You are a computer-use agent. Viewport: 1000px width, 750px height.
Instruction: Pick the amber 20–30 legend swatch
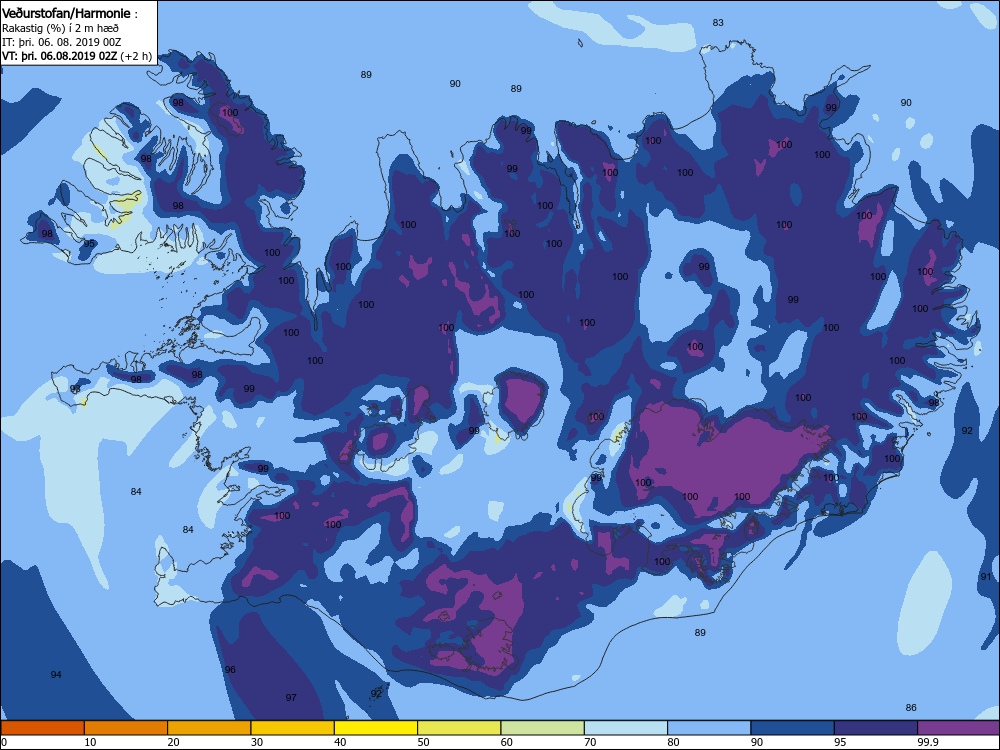click(x=209, y=728)
